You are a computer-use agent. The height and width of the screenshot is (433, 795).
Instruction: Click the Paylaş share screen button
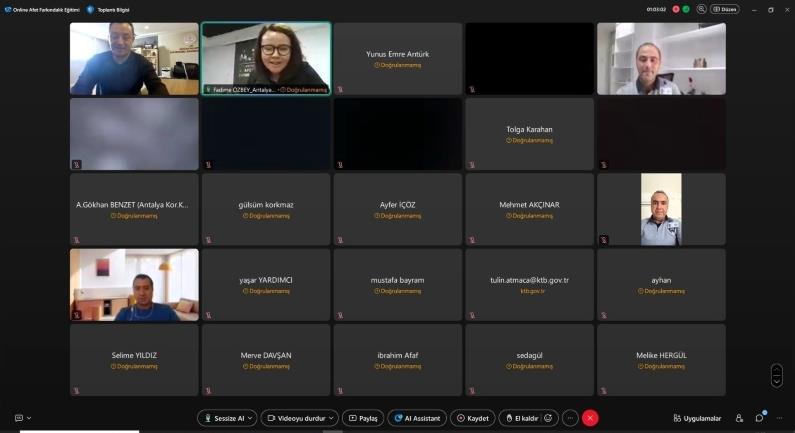363,418
